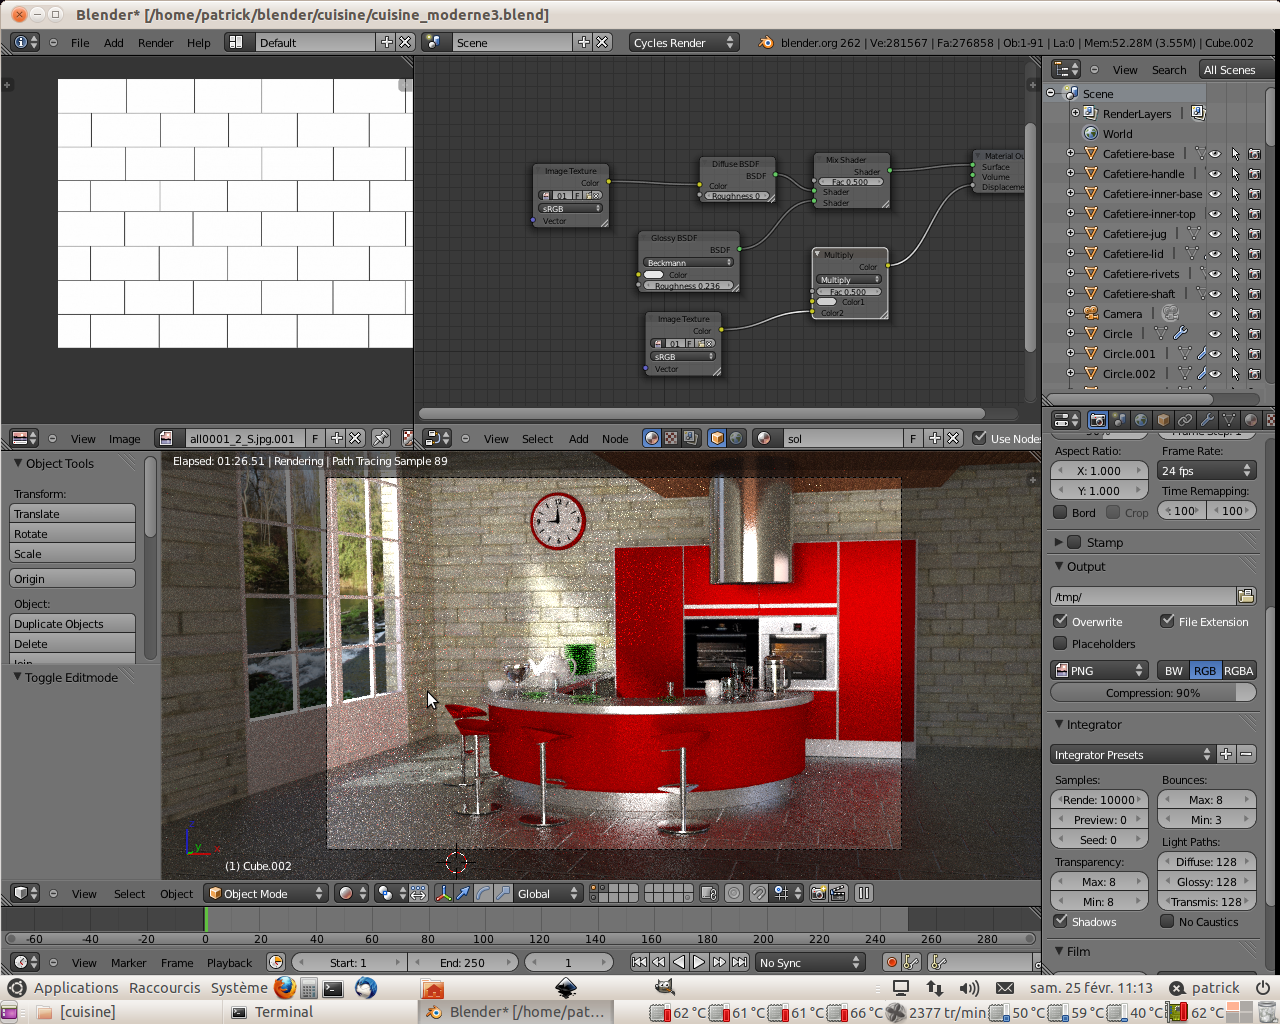Open the World properties tab
1280x1024 pixels.
click(1141, 420)
